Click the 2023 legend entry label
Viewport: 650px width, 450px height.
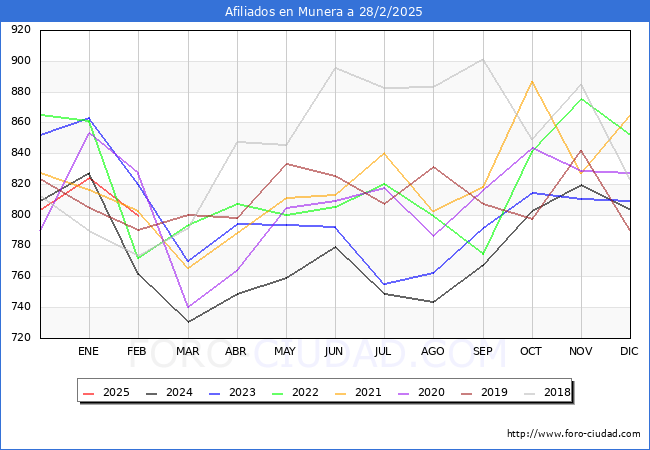click(x=242, y=392)
